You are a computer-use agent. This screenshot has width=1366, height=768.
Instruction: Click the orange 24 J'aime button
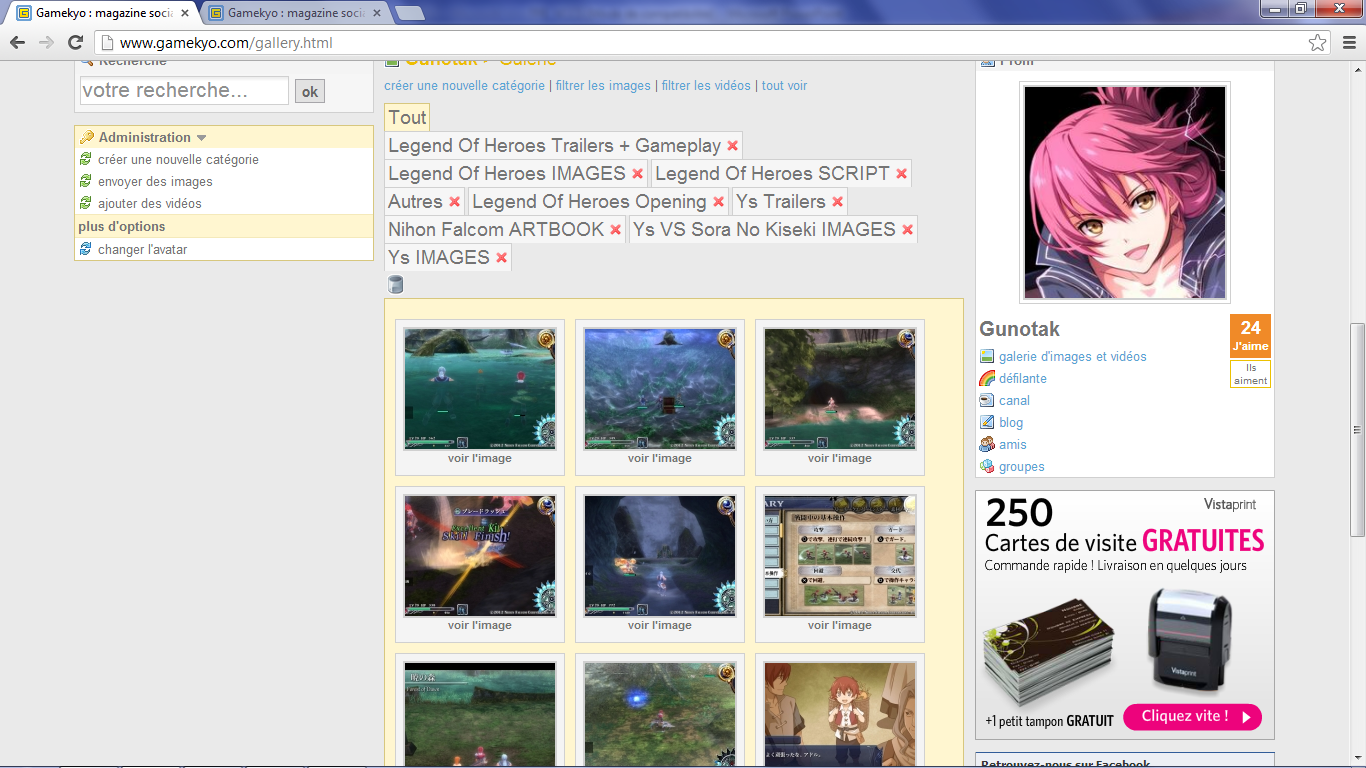pos(1250,336)
